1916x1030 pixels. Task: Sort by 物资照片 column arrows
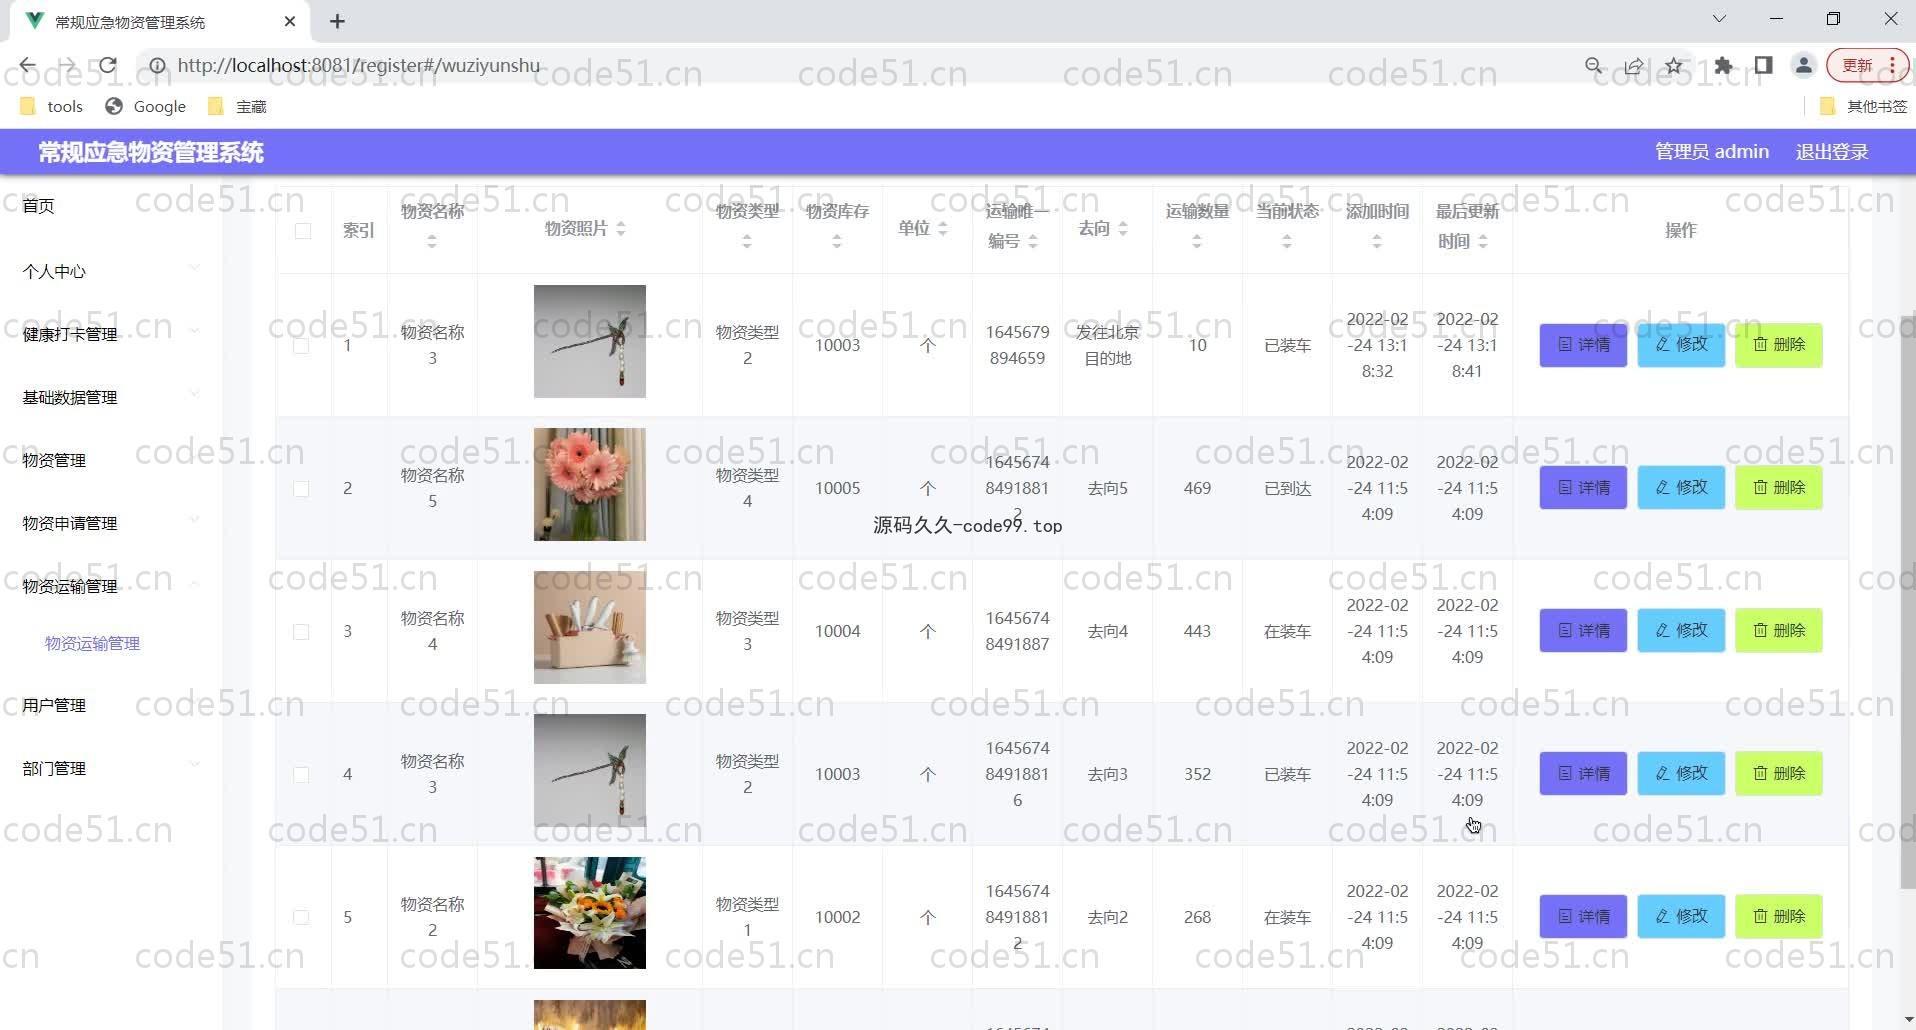click(x=621, y=229)
